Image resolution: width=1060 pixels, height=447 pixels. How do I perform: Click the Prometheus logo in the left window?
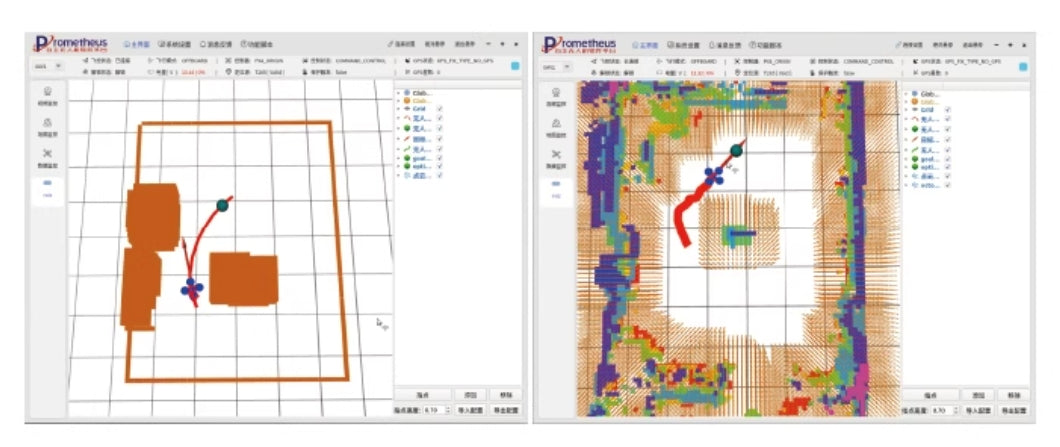click(x=70, y=44)
